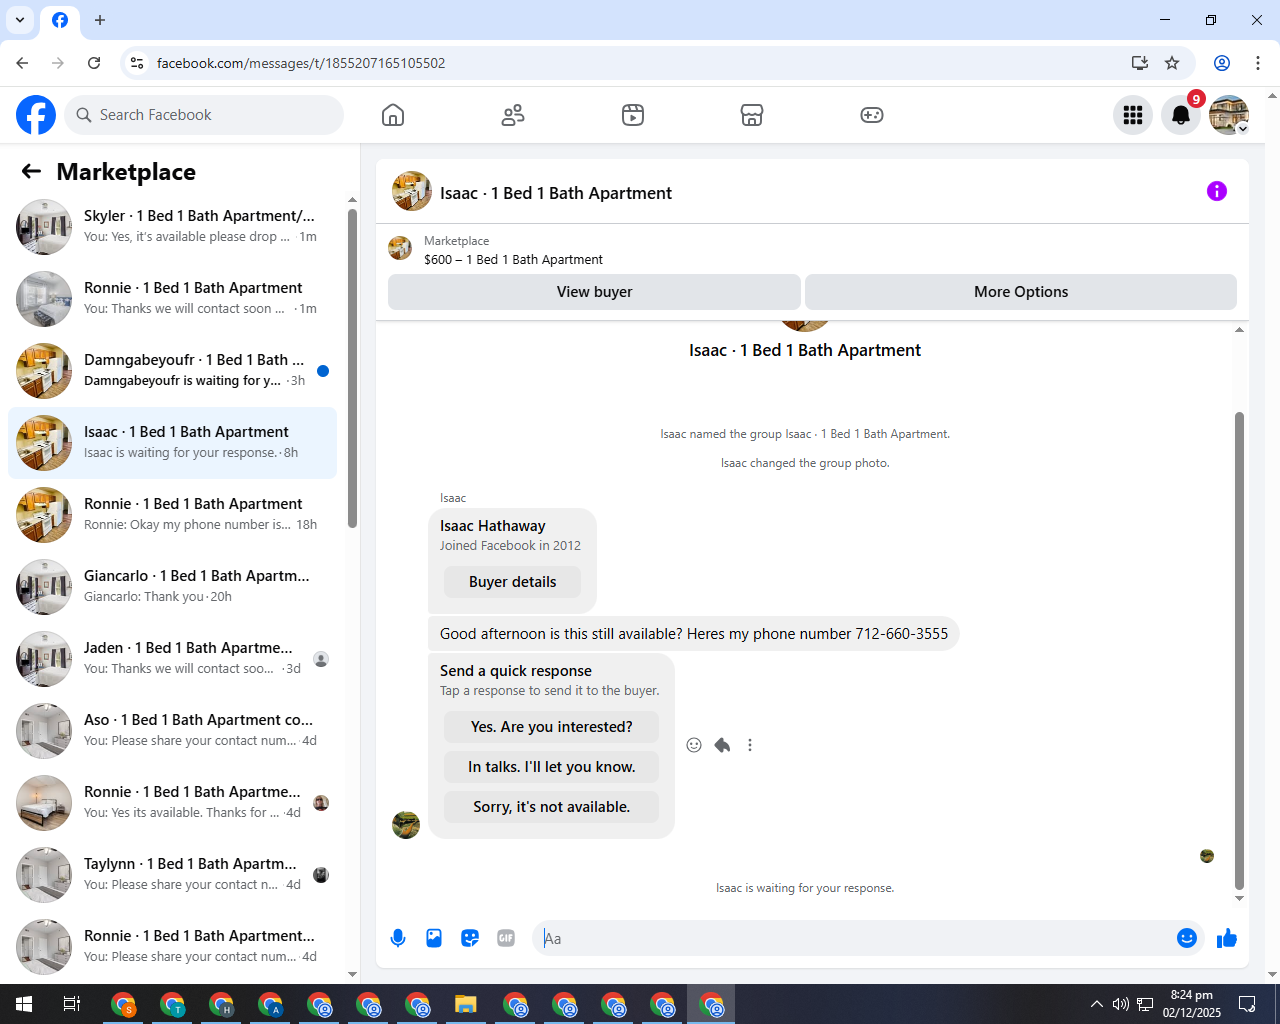Click chat message area scrollbar
Viewport: 1280px width, 1024px height.
point(1240,650)
